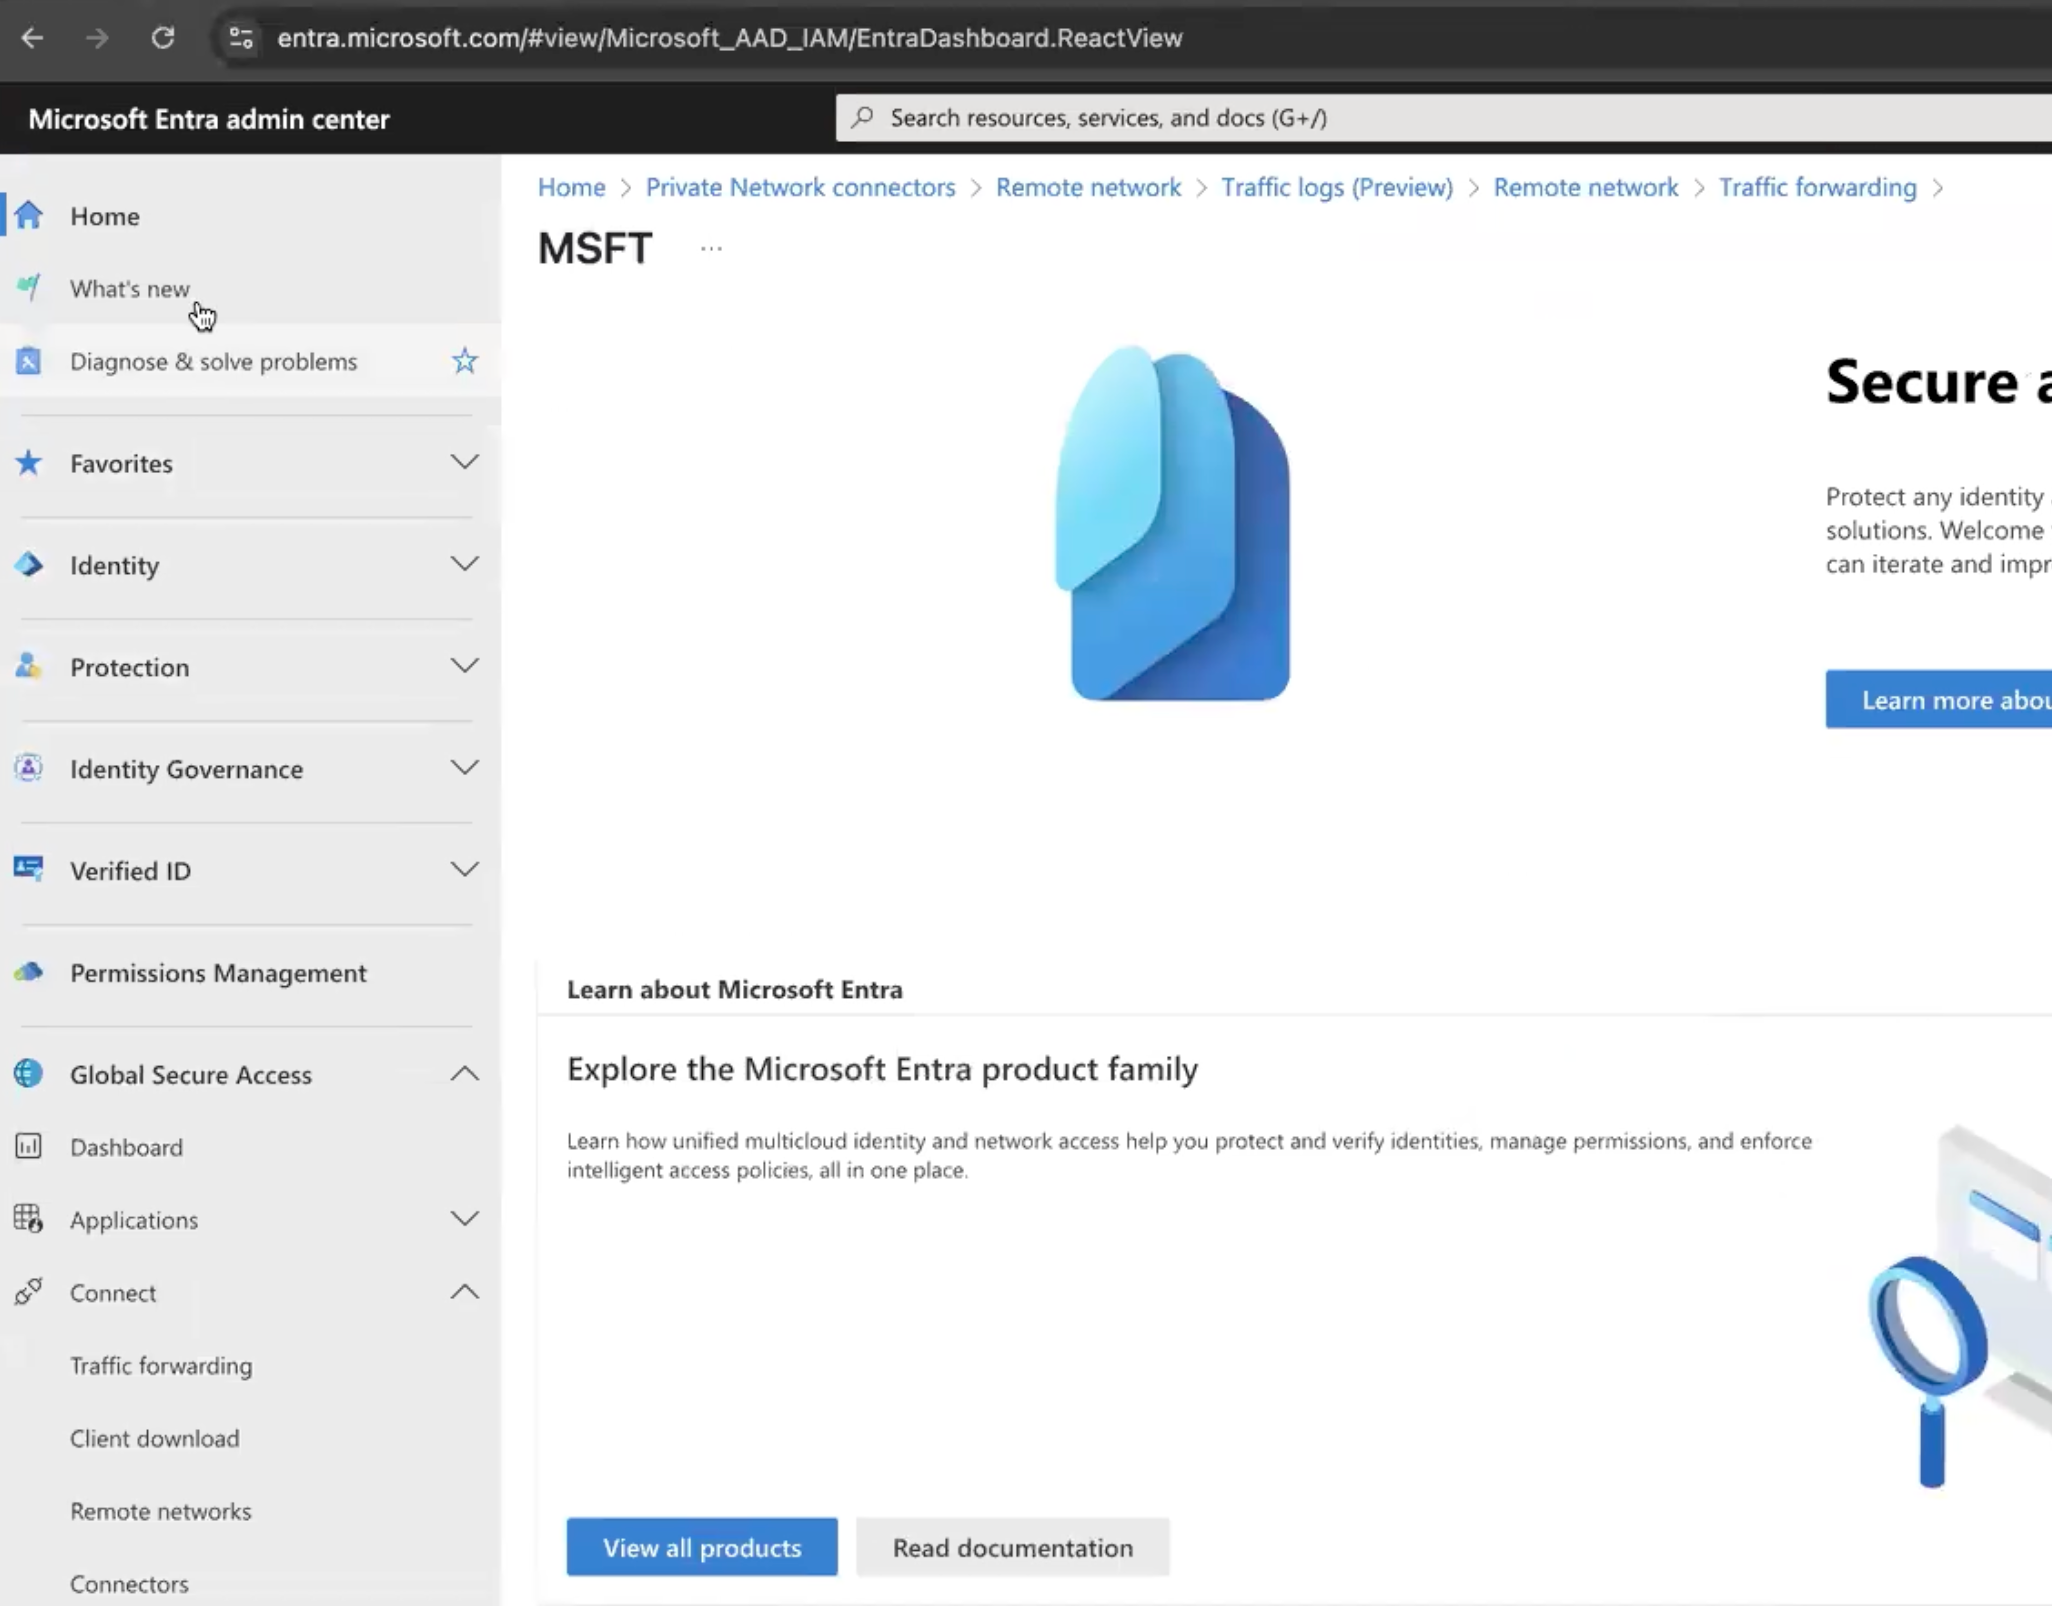
Task: Expand the Identity section chevron
Action: click(x=464, y=564)
